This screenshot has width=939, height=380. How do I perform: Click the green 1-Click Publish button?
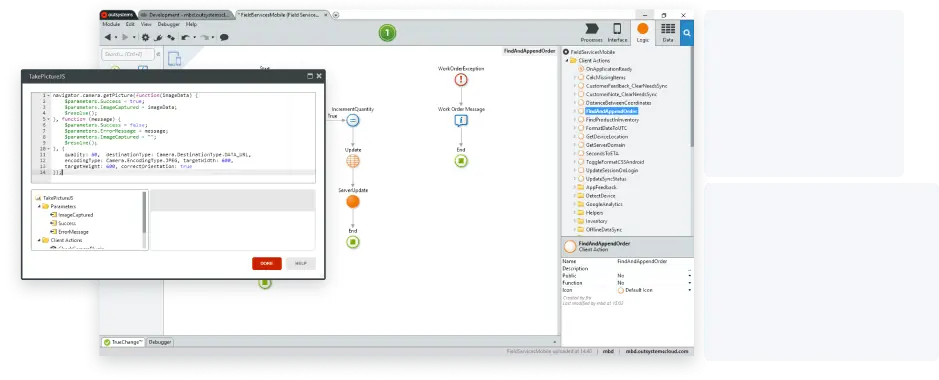[387, 33]
